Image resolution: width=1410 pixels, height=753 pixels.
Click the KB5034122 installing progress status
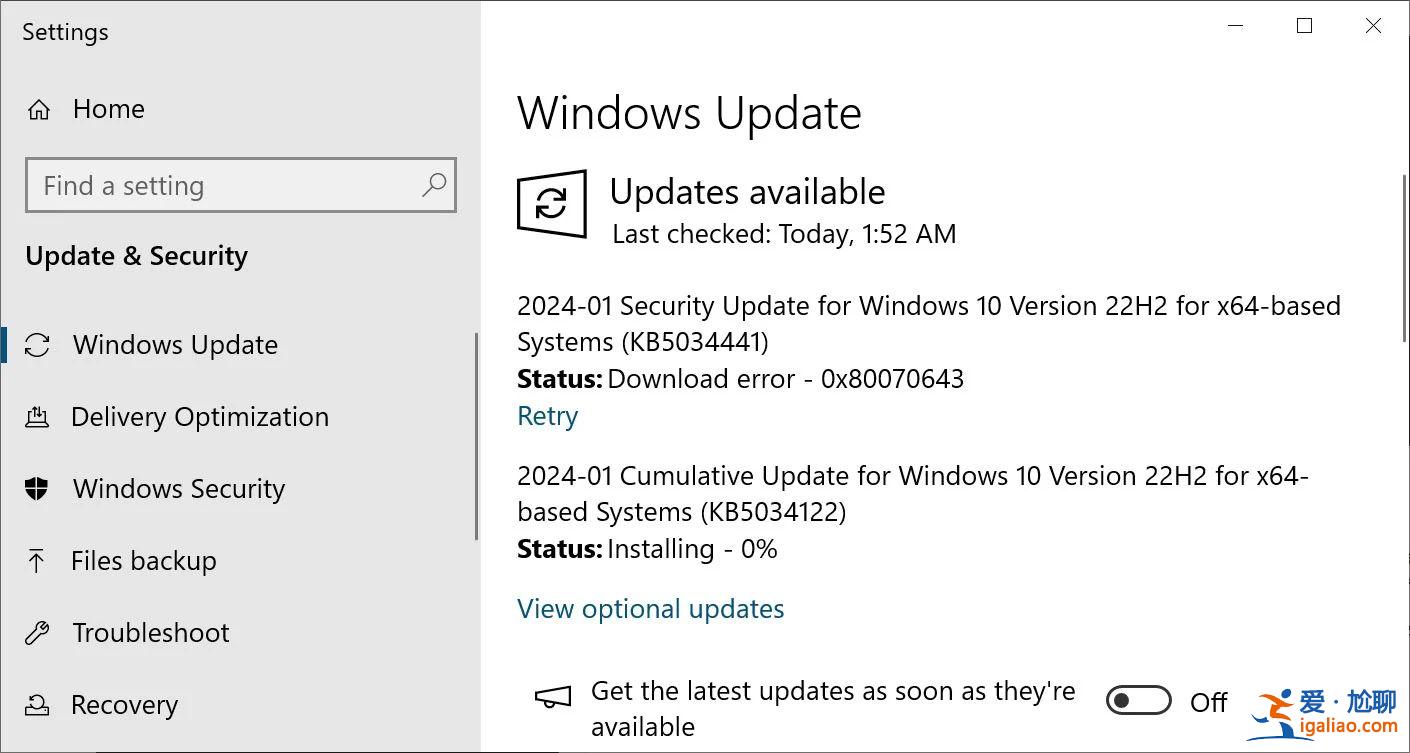[x=646, y=549]
